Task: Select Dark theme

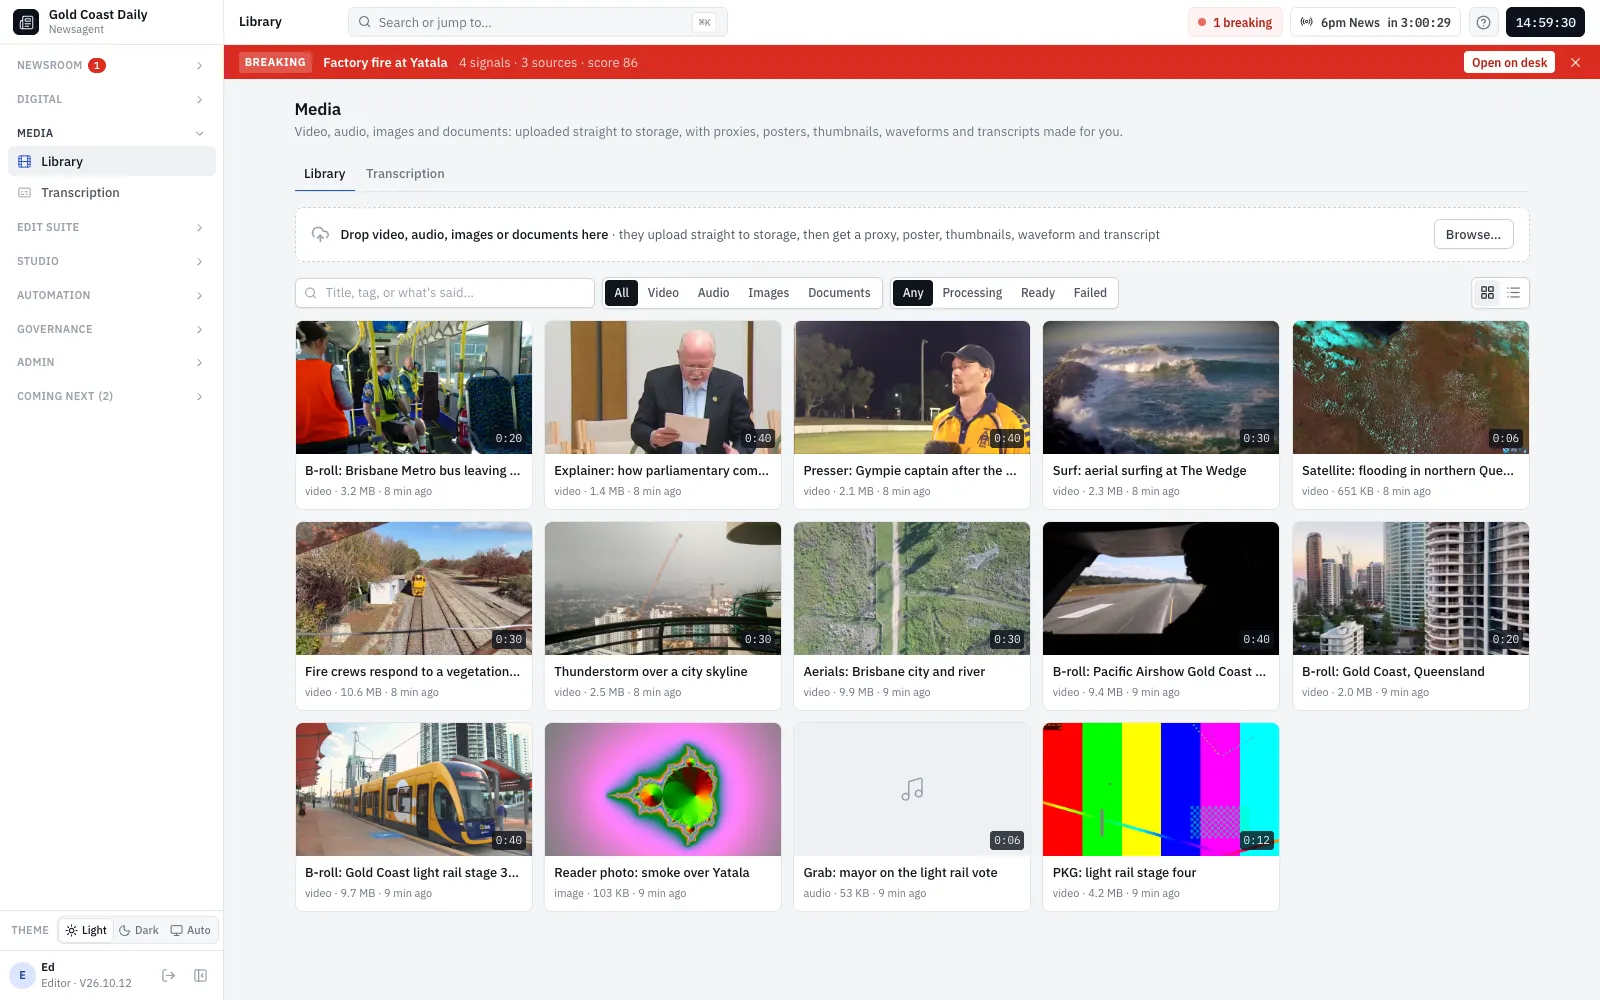Action: [x=139, y=930]
